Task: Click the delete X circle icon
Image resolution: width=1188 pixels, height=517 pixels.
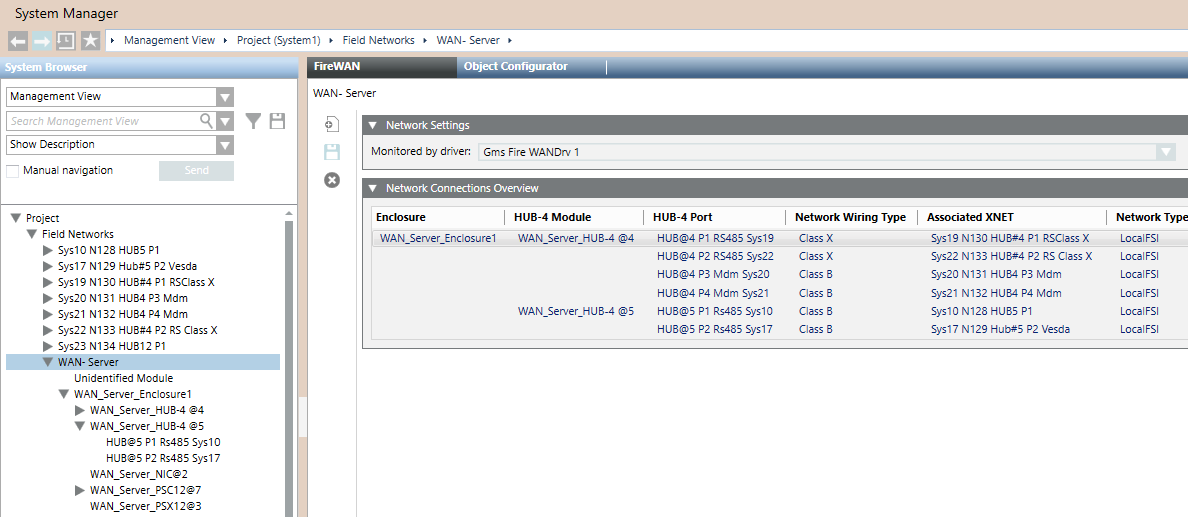Action: coord(332,180)
